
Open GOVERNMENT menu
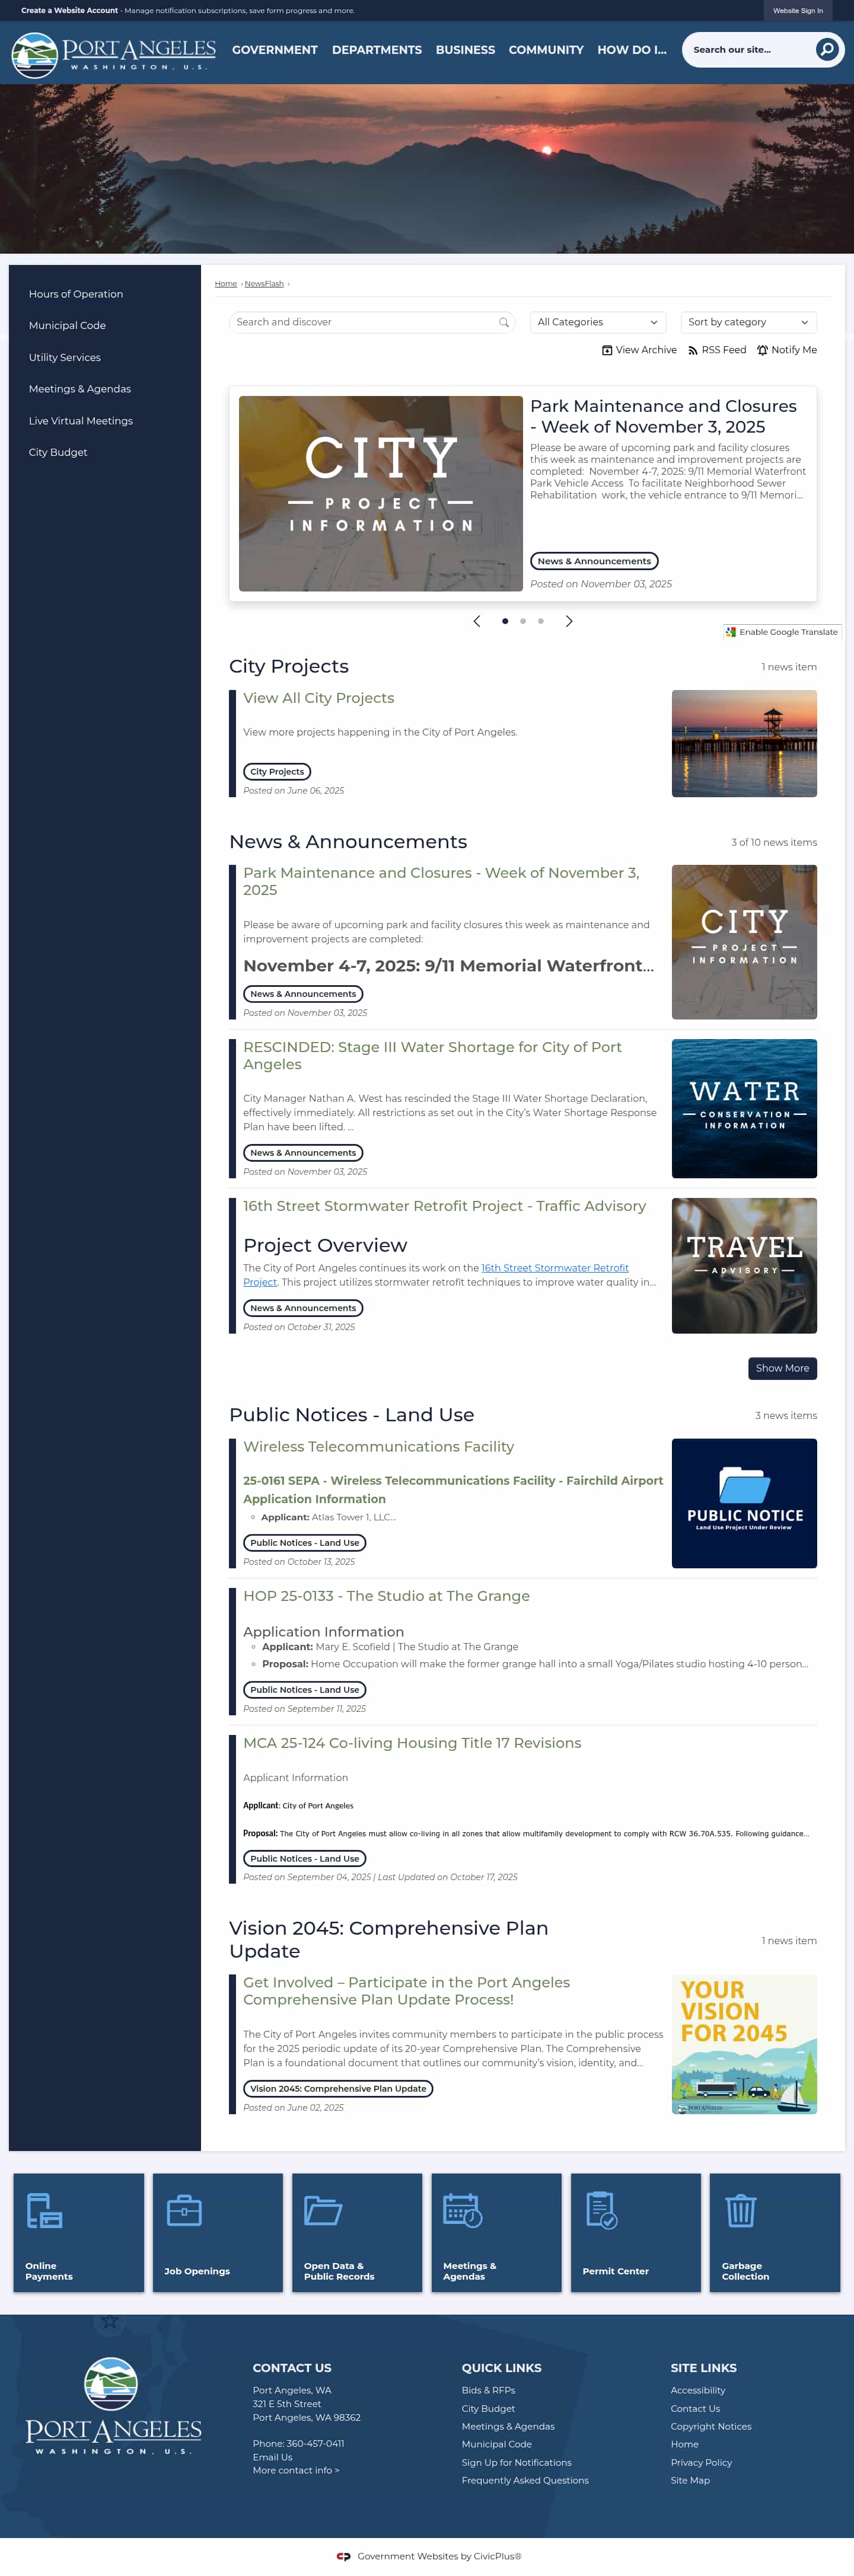[x=275, y=50]
